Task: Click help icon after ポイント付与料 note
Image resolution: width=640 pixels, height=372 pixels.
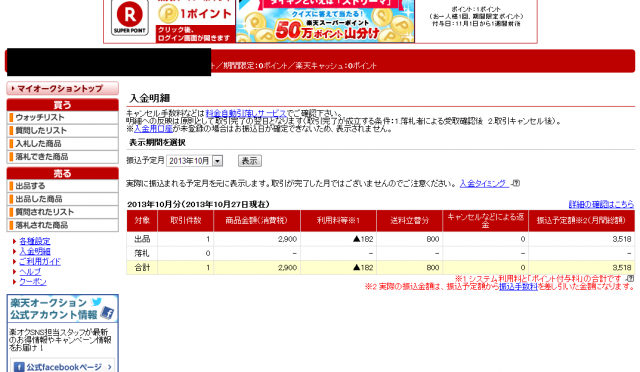Action: pyautogui.click(x=631, y=278)
